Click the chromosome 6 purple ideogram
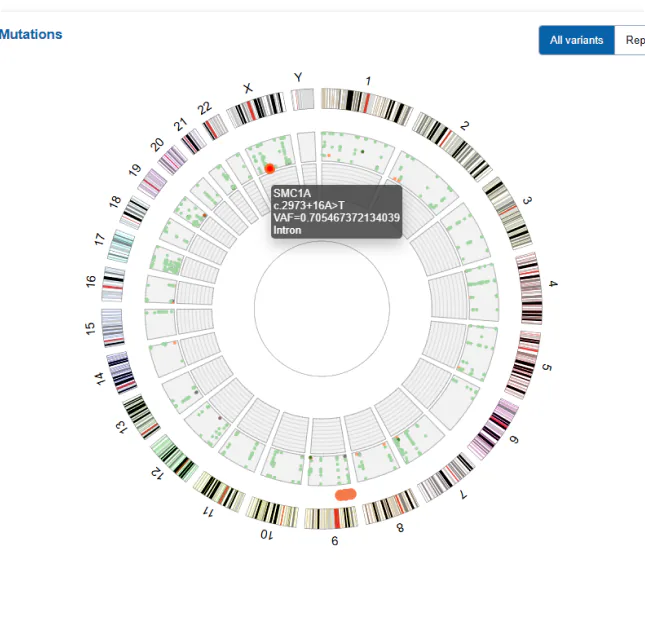This screenshot has height=625, width=645. [494, 429]
